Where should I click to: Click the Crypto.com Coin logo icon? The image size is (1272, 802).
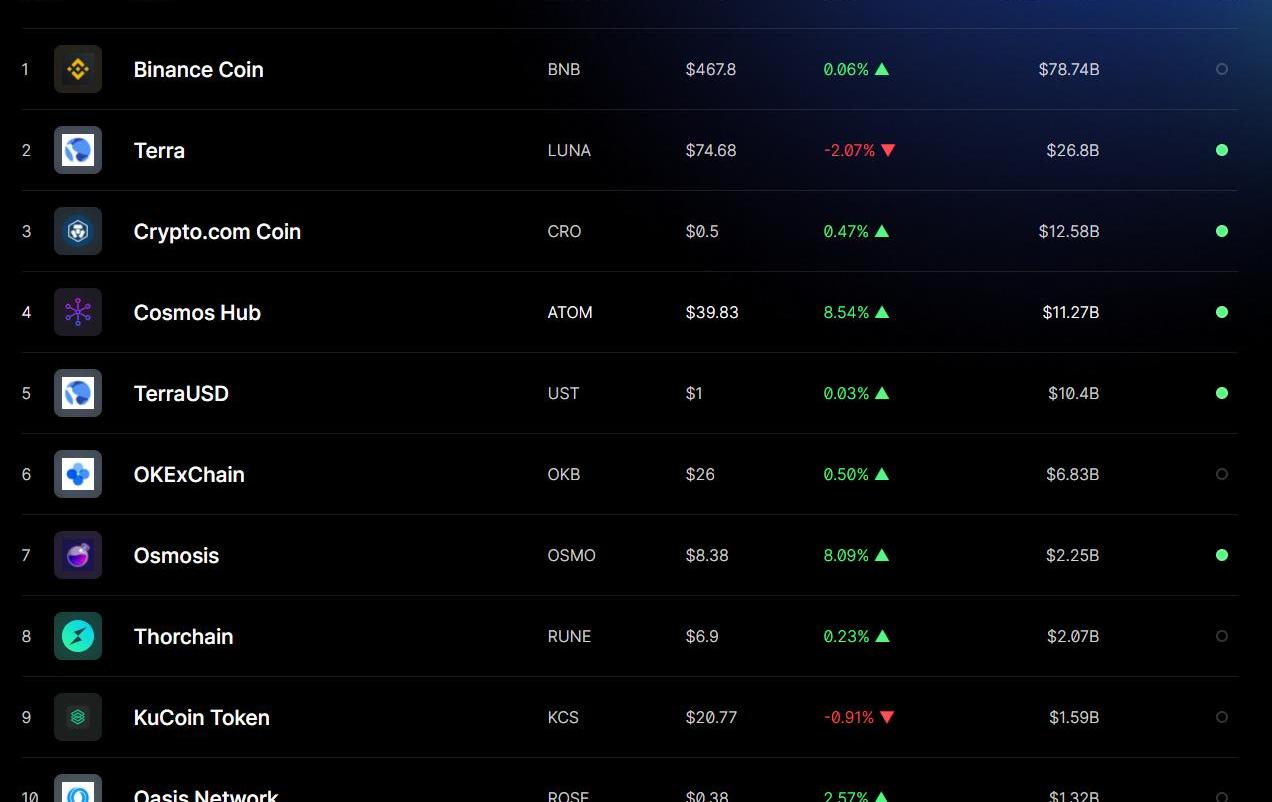pos(78,231)
